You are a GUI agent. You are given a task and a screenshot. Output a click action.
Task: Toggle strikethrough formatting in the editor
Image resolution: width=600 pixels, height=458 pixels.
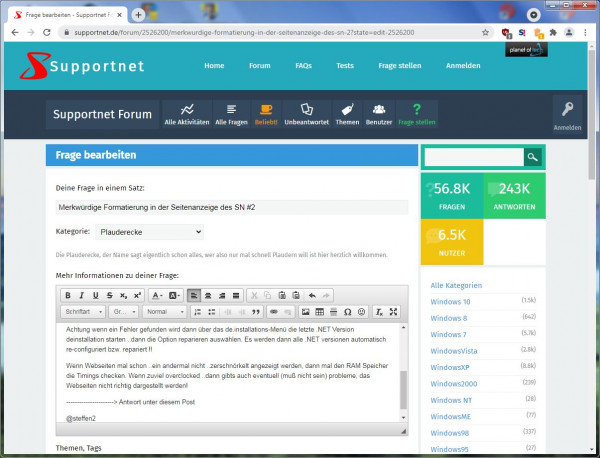coord(109,295)
